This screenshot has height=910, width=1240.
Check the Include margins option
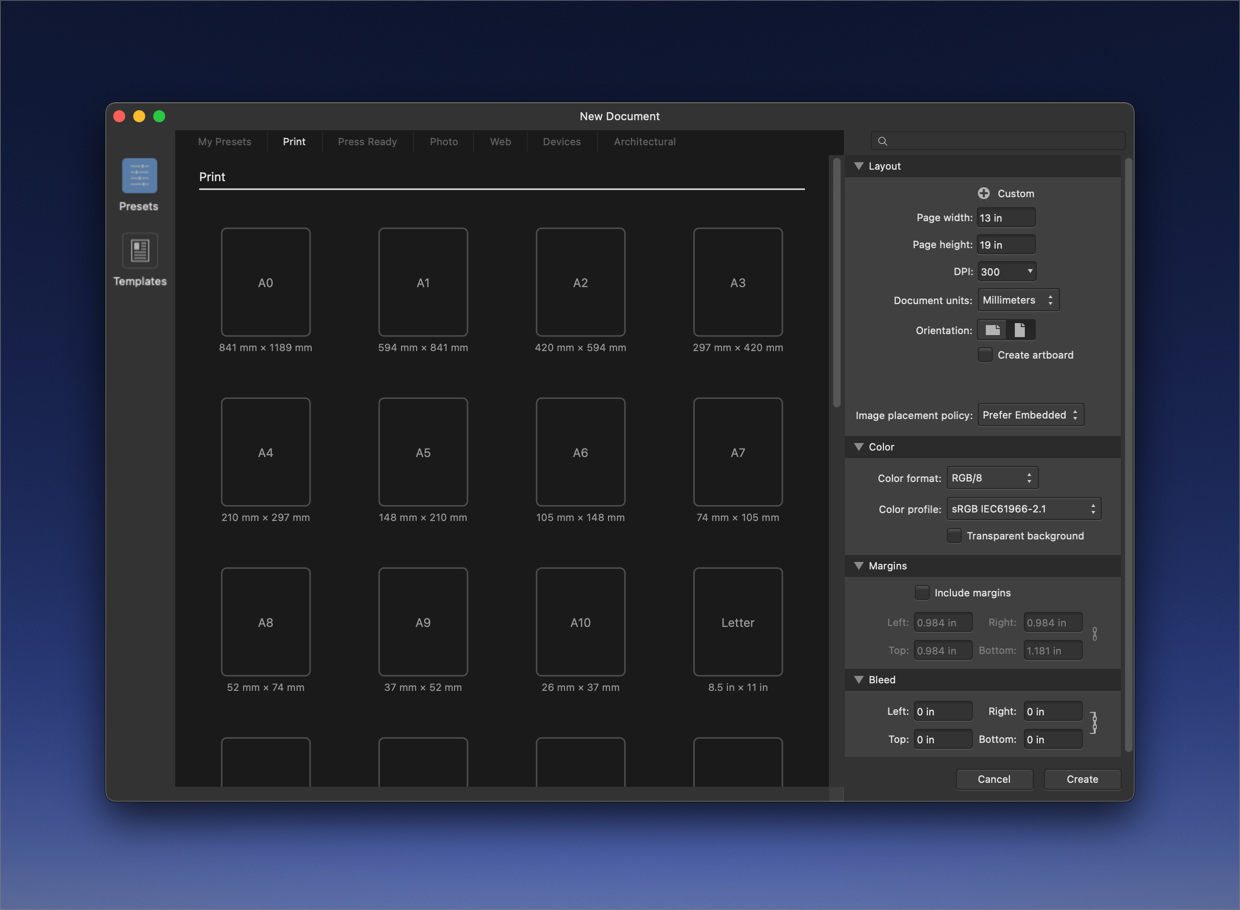click(x=922, y=593)
